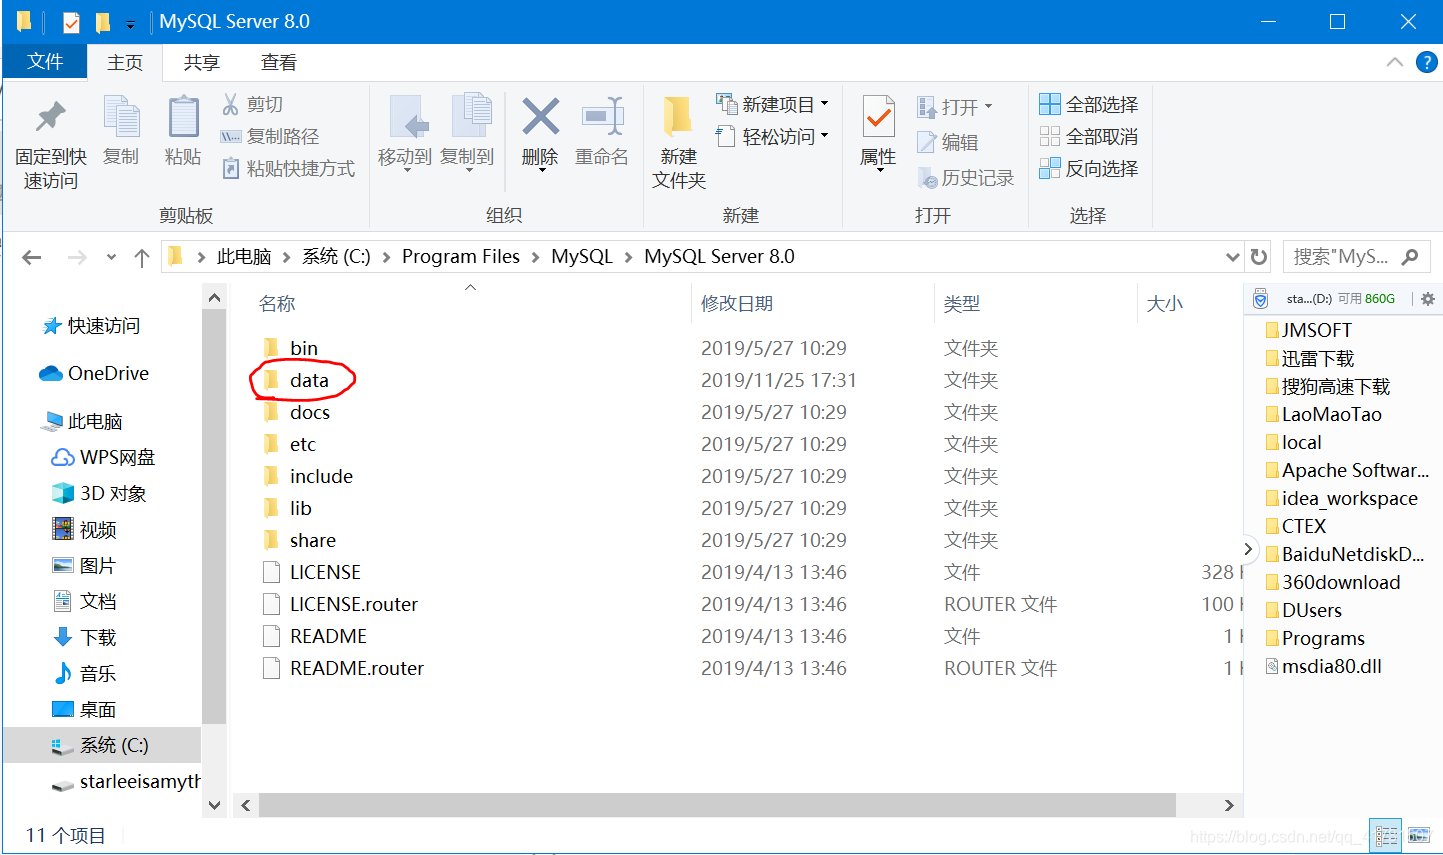Open recent locations dropdown arrow
Screen dimensions: 1443x855
[111, 257]
